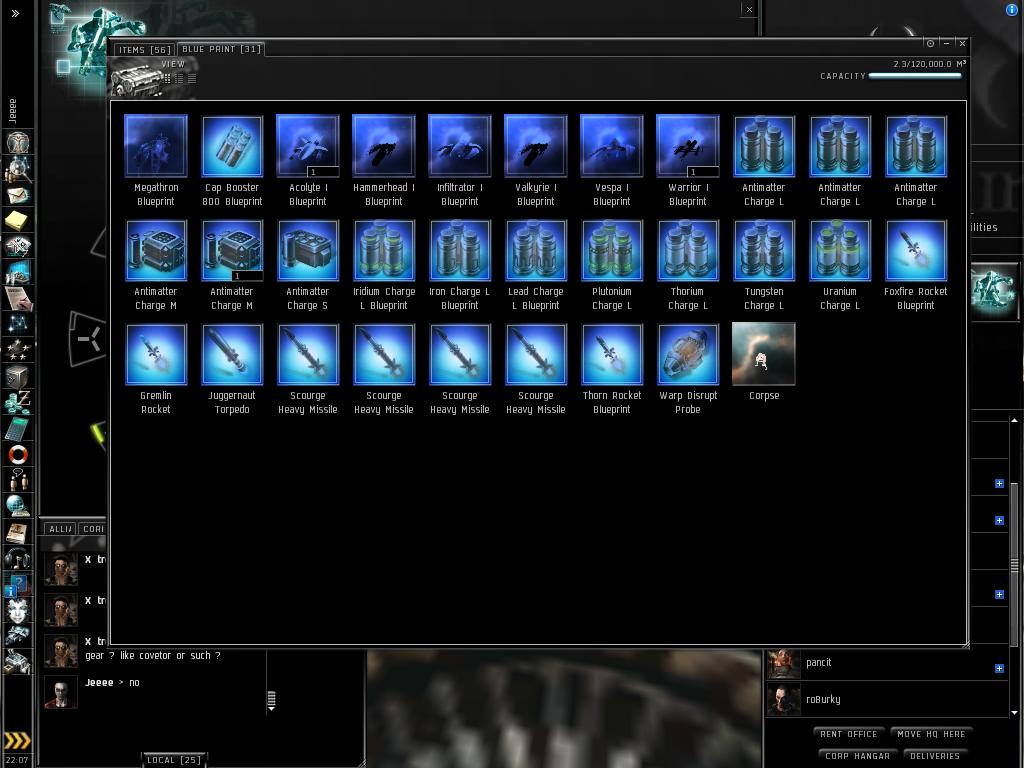Switch hangar to icon grid view
This screenshot has height=768, width=1024.
click(x=167, y=78)
